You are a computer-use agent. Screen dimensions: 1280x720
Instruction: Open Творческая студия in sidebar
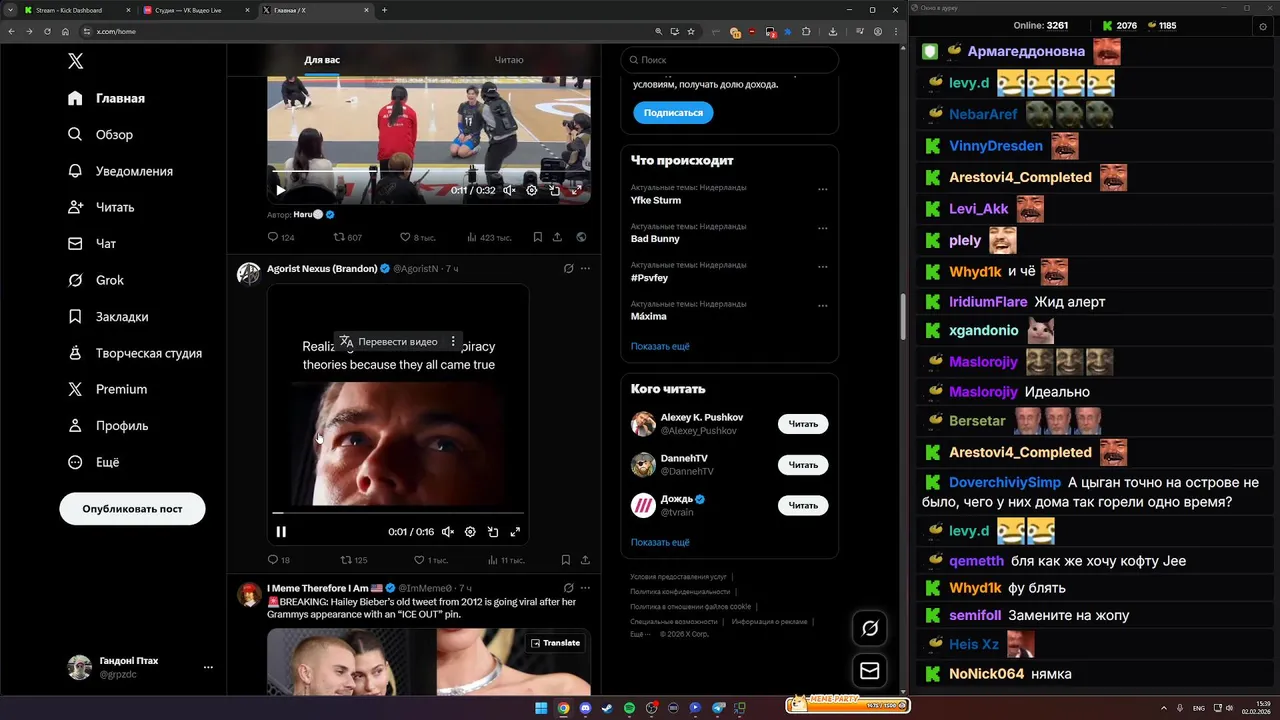point(134,353)
